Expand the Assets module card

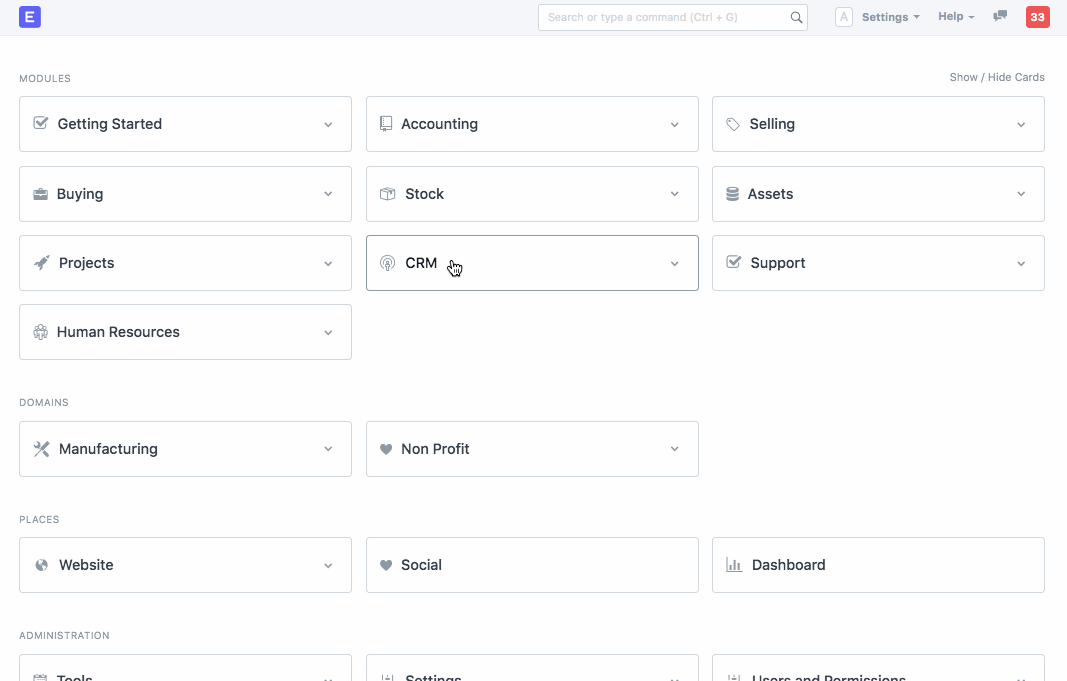coord(1020,193)
